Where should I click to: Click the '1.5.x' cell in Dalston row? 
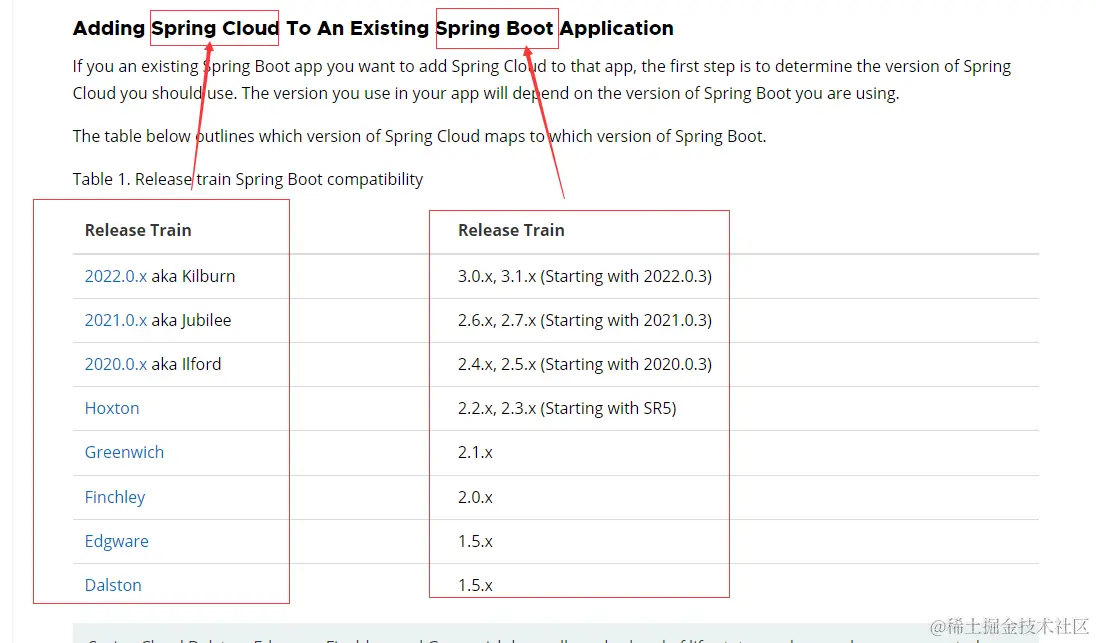click(475, 585)
